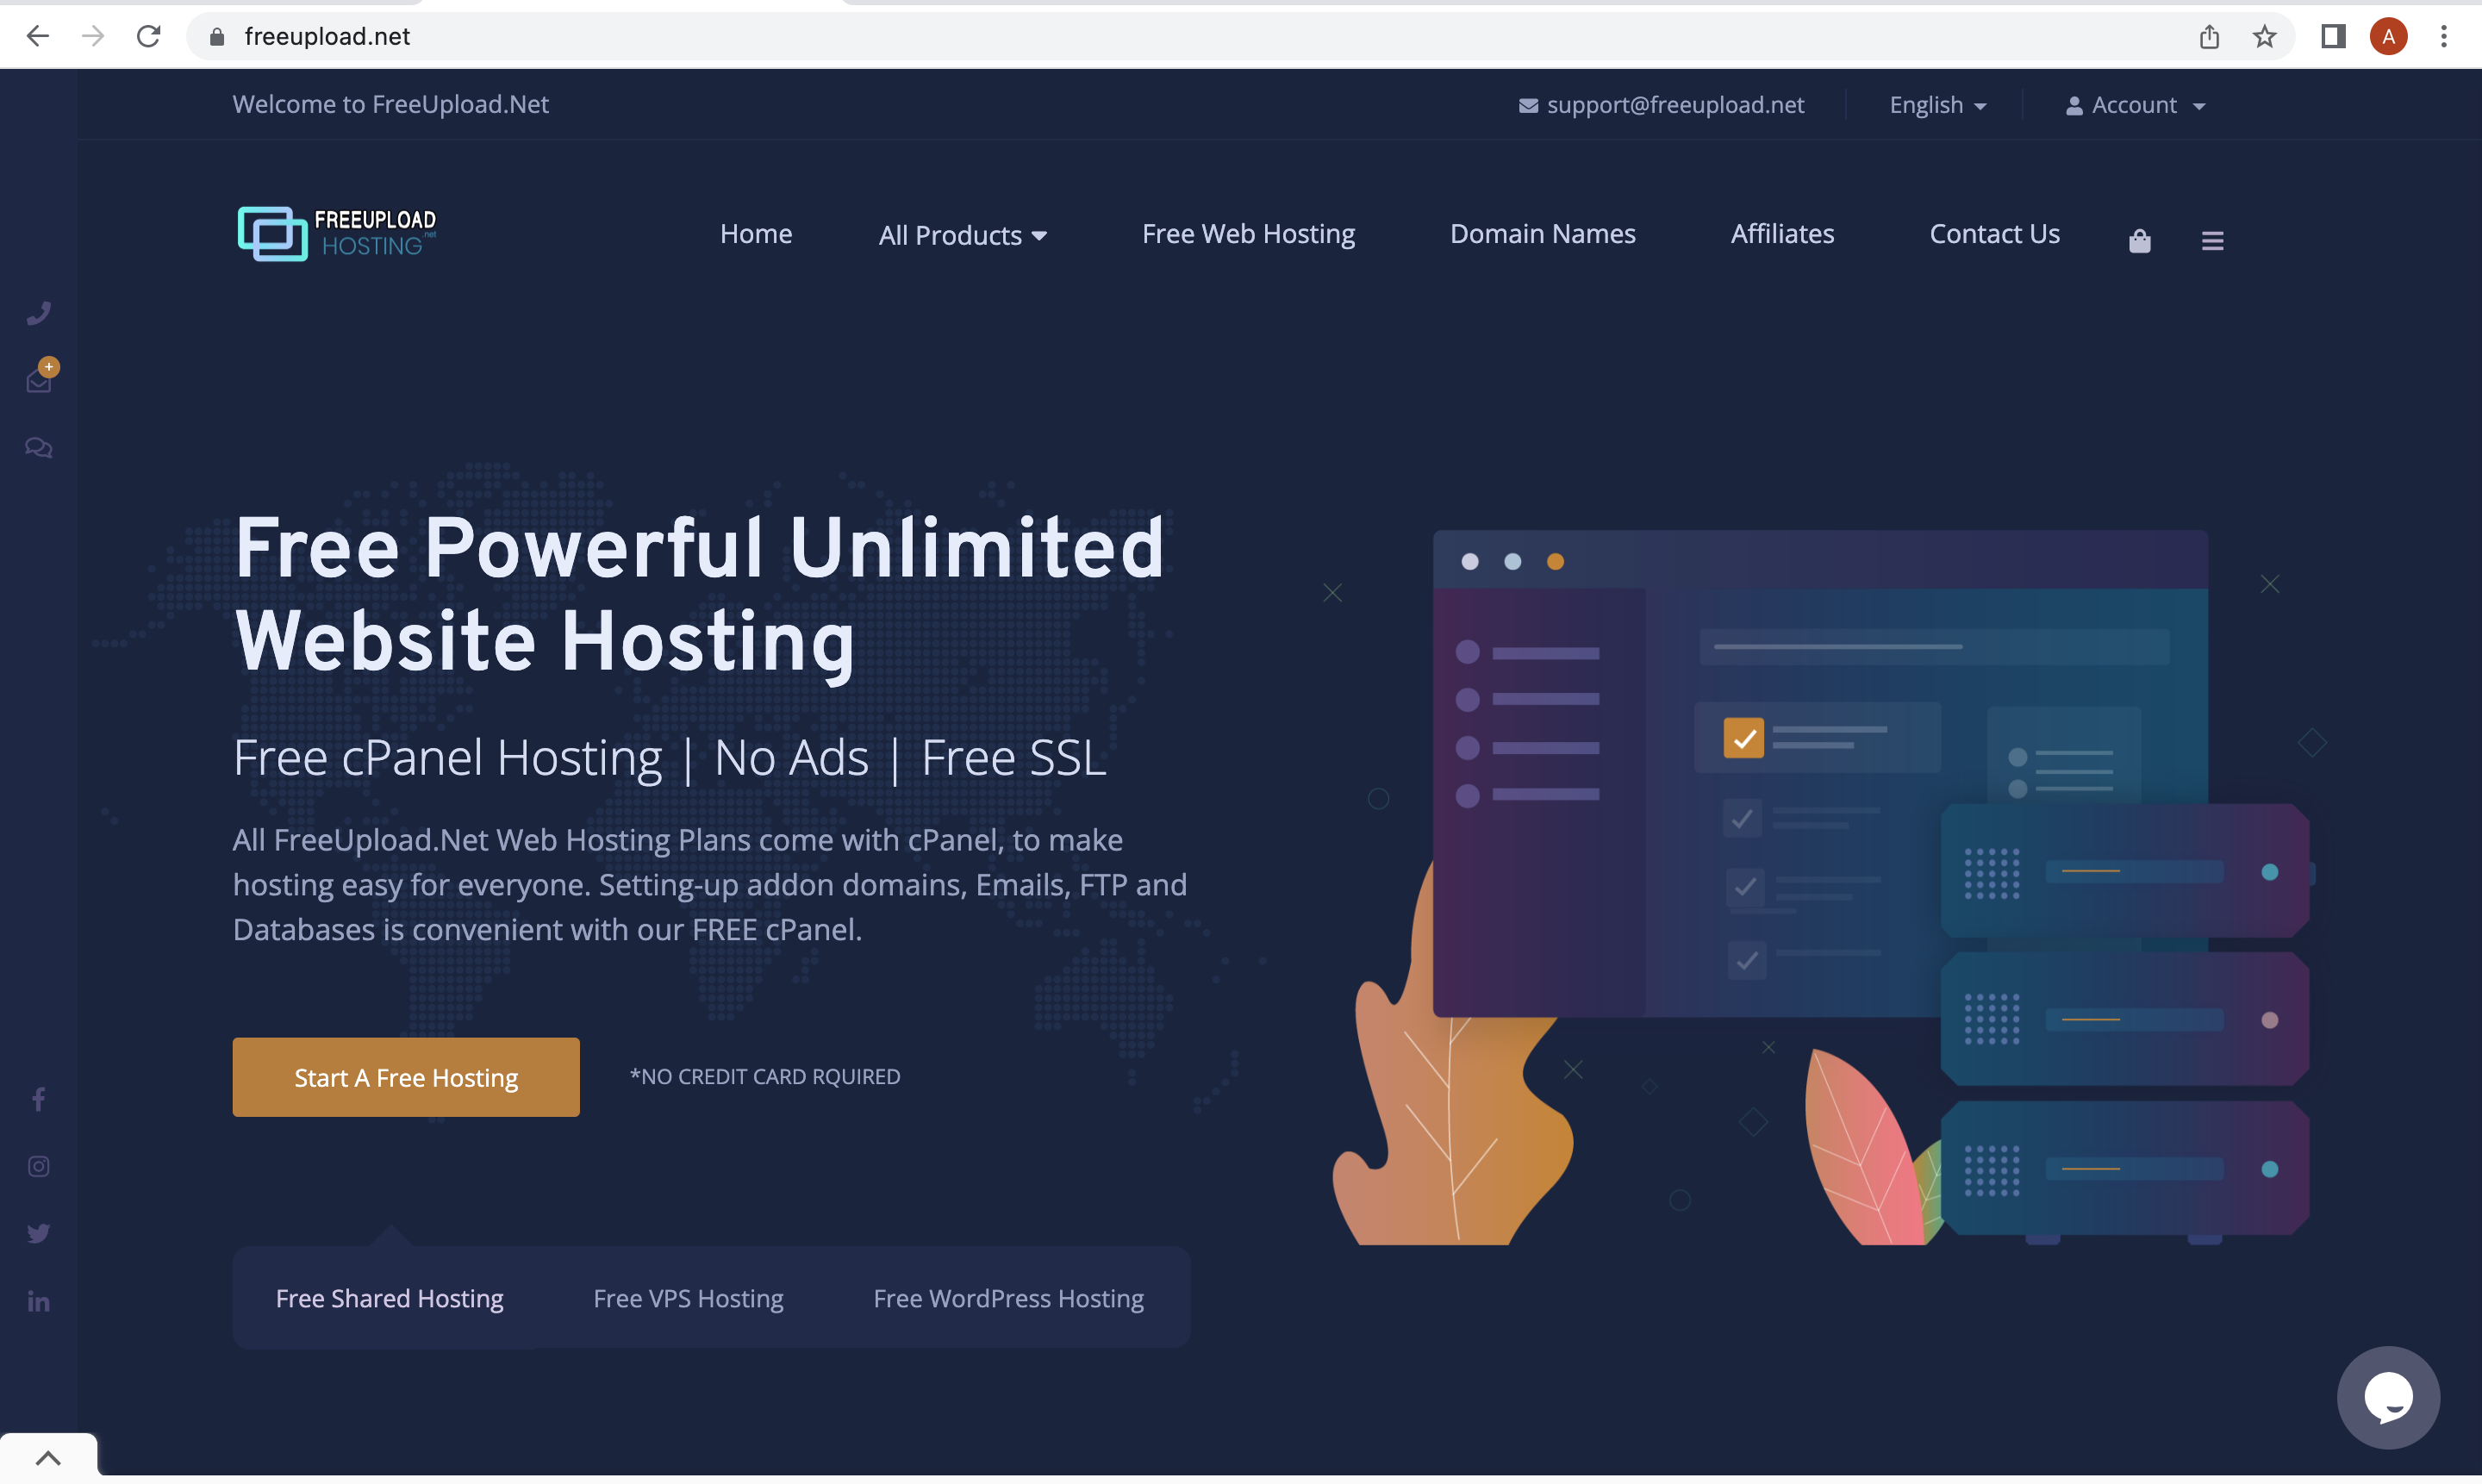Click the Welcome to FreeUpload.Net text
Viewport: 2482px width, 1484px height.
pyautogui.click(x=390, y=104)
